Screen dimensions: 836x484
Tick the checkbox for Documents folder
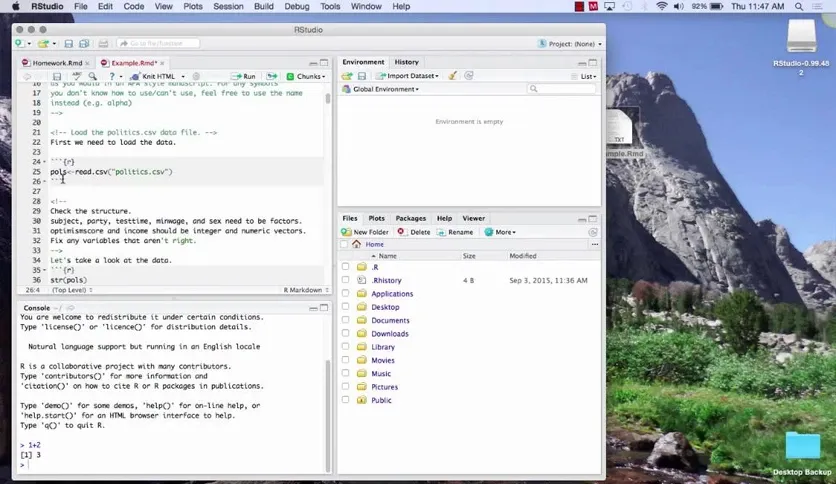point(345,320)
